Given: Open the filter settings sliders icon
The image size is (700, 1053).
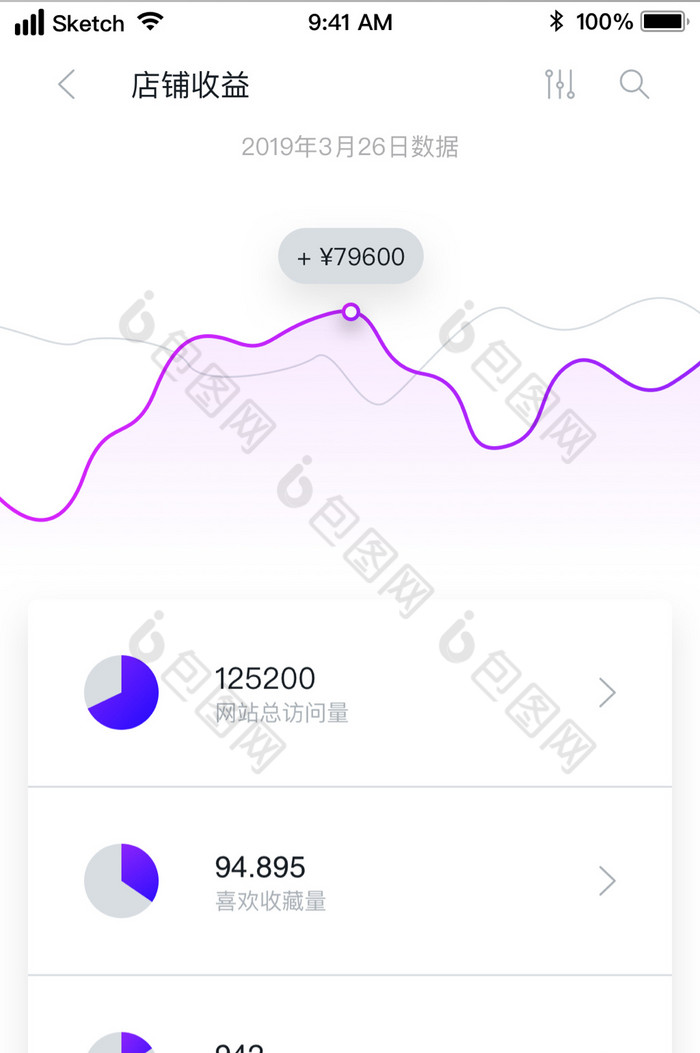Looking at the screenshot, I should [x=560, y=85].
